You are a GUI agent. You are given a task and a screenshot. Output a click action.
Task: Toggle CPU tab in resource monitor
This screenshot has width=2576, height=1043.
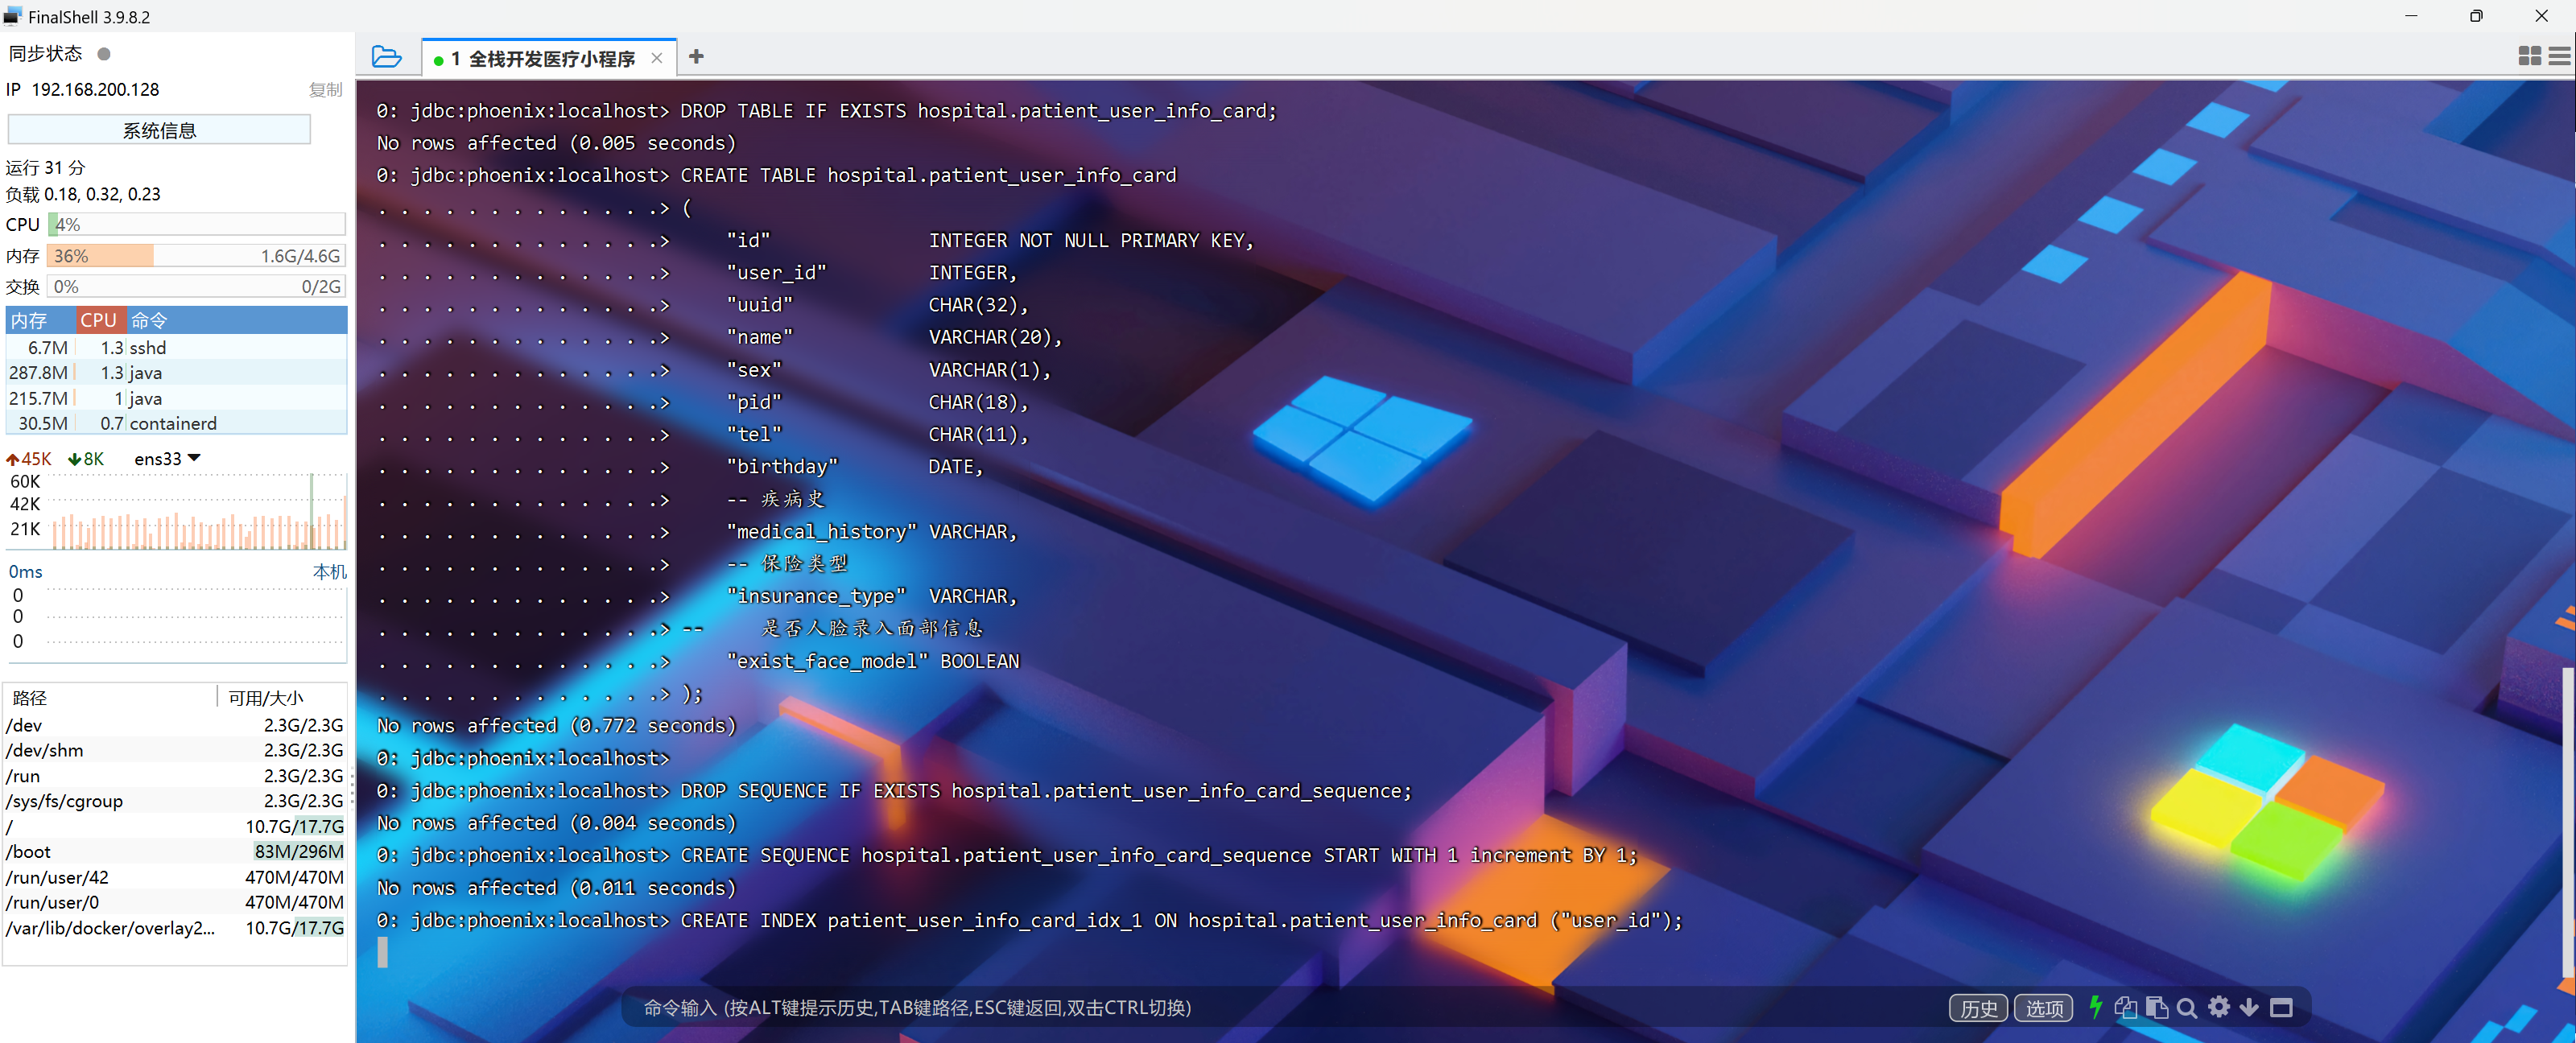[98, 320]
